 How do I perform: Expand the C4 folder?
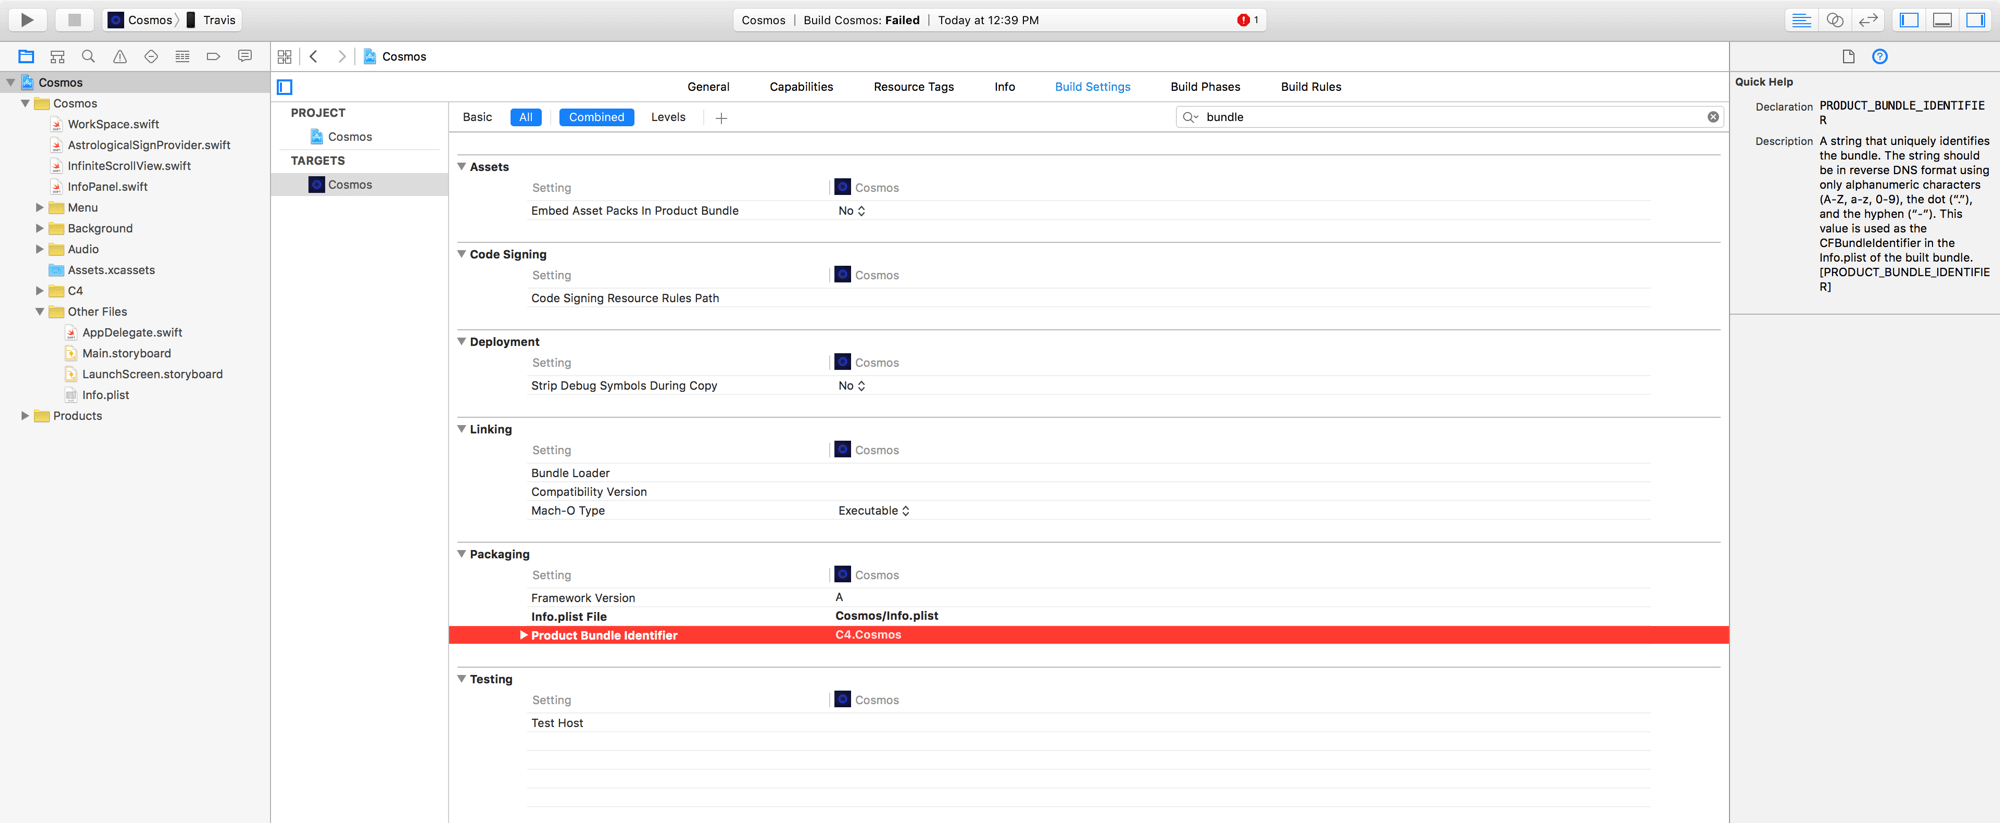click(40, 291)
